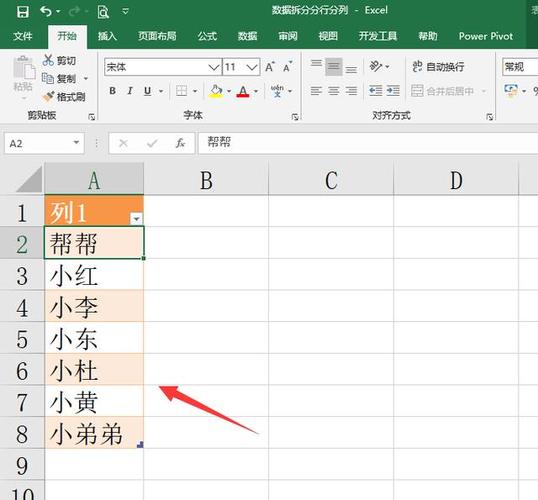Viewport: 538px width, 500px height.
Task: Click the 剪切 (Cut) button
Action: (x=59, y=60)
